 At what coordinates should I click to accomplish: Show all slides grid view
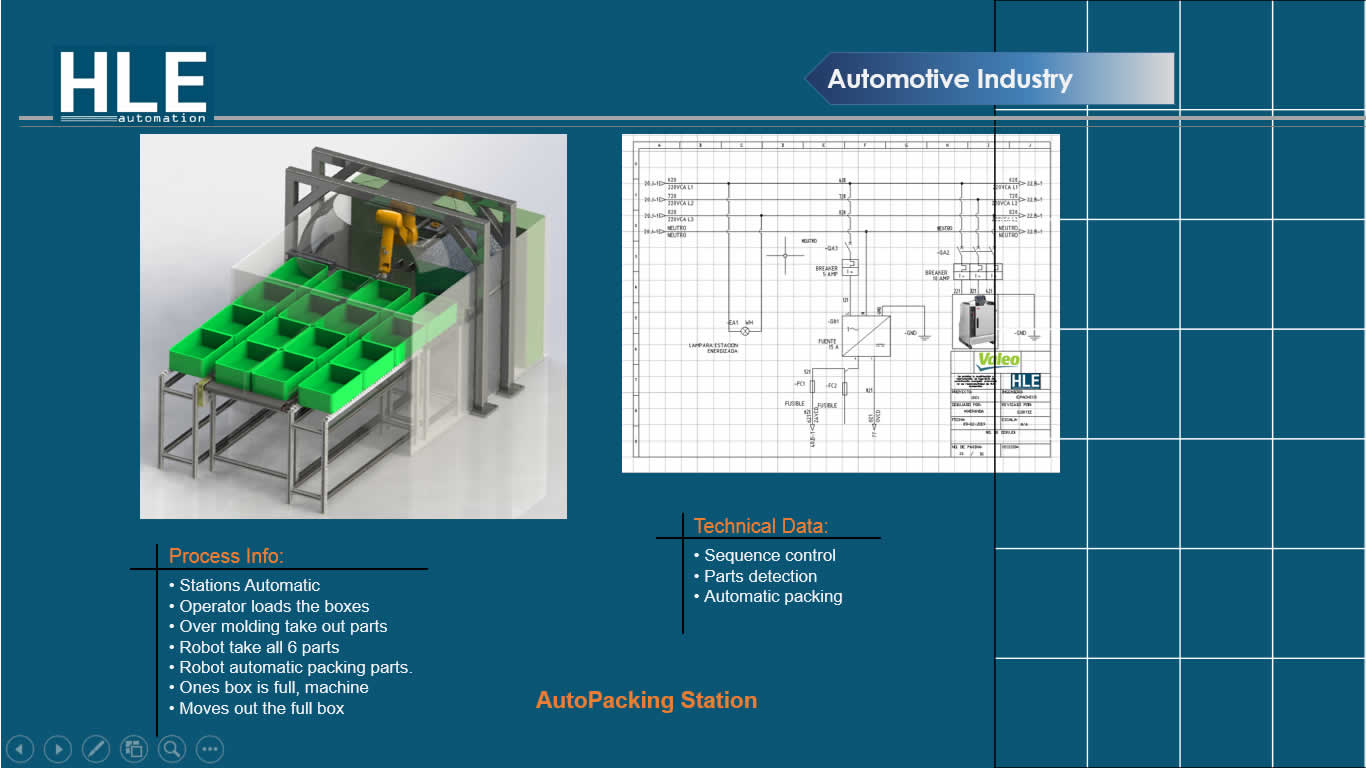tap(134, 748)
